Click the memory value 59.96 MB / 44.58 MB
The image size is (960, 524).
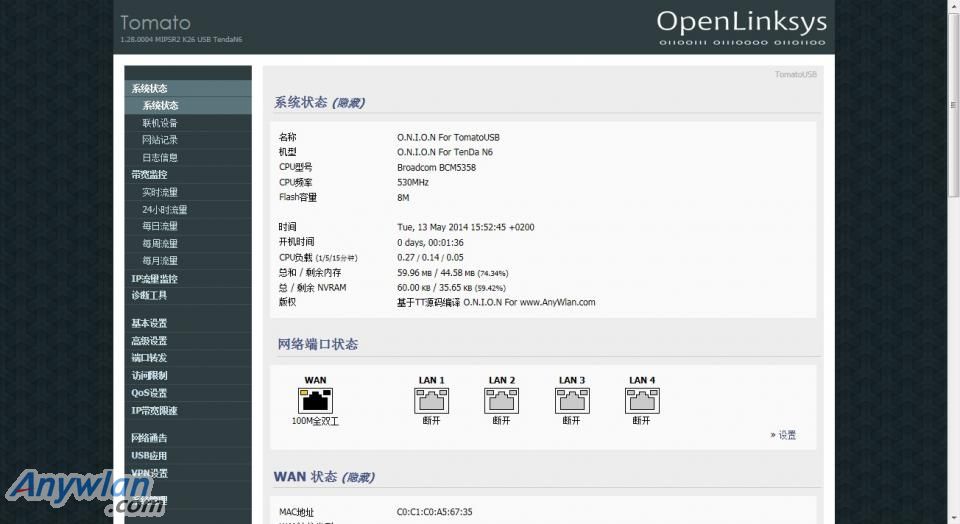(452, 273)
